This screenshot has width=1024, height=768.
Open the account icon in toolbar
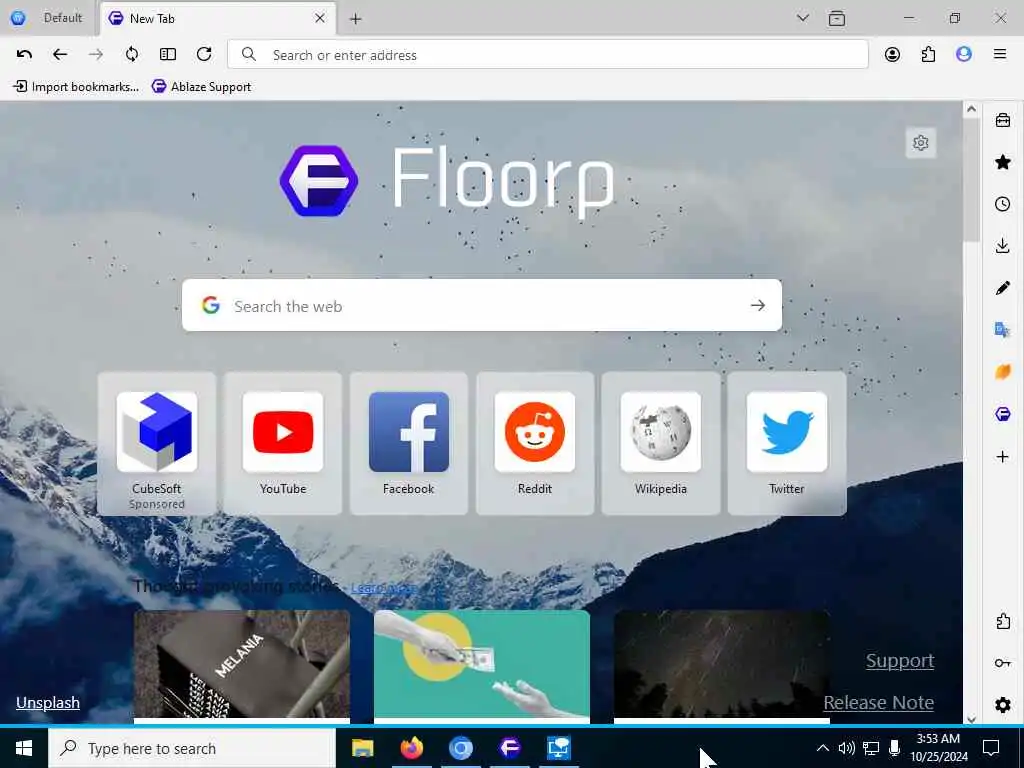892,54
